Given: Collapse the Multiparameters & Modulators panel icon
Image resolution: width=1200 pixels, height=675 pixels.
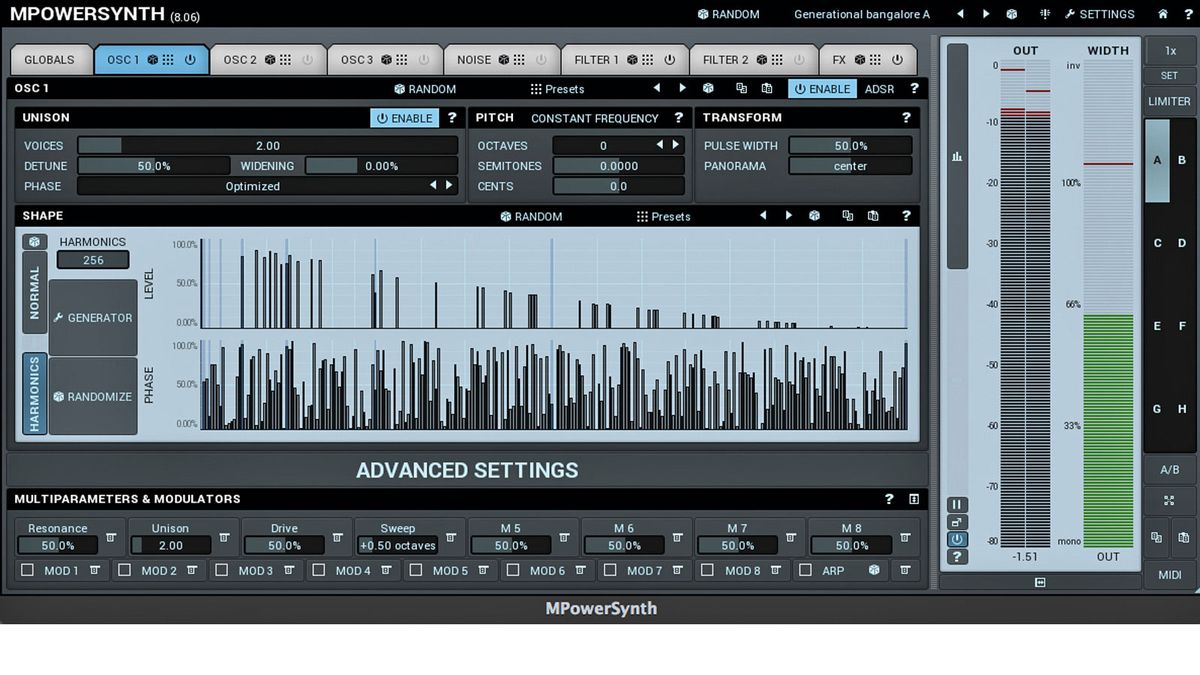Looking at the screenshot, I should tap(913, 499).
